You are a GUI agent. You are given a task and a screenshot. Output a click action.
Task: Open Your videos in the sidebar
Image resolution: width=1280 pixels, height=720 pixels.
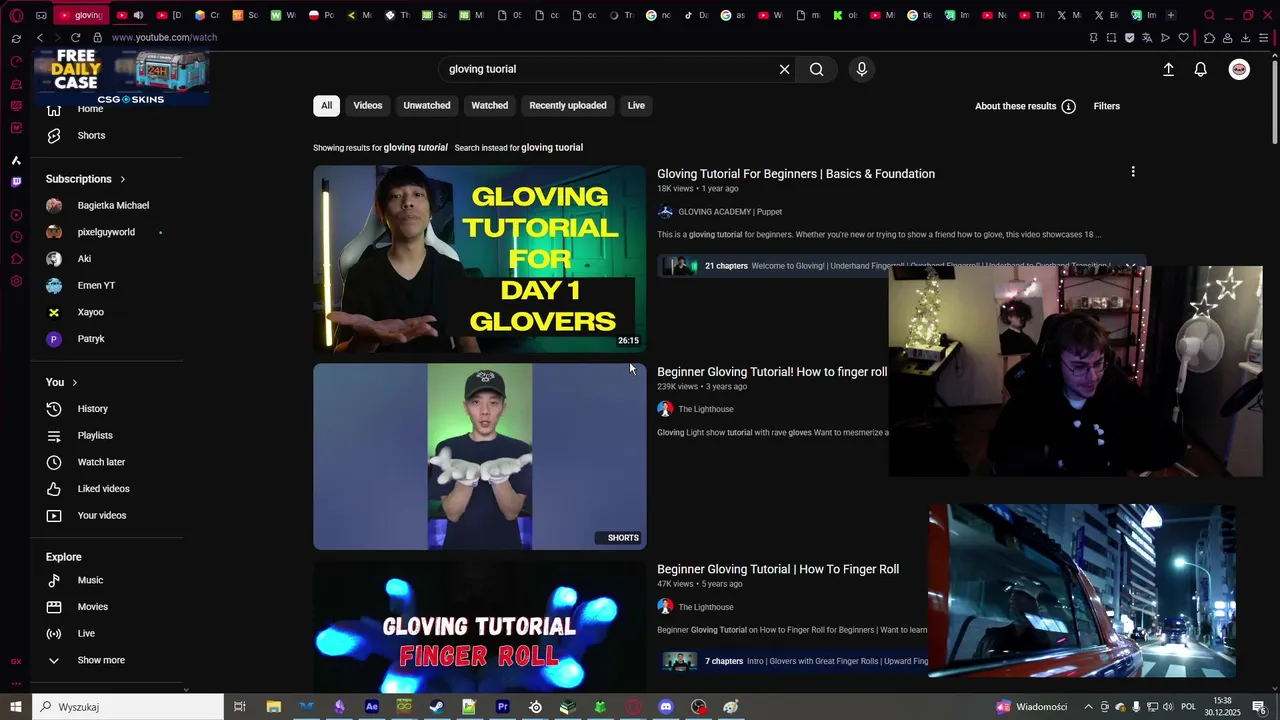point(101,515)
